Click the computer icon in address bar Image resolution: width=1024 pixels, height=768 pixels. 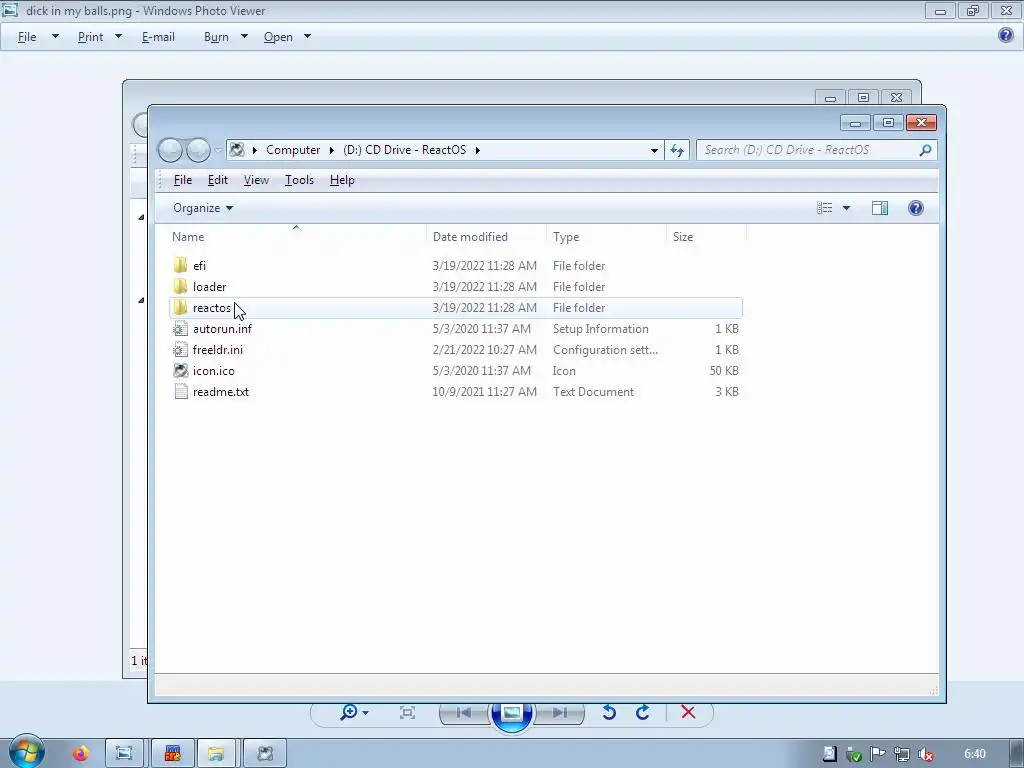pyautogui.click(x=237, y=150)
